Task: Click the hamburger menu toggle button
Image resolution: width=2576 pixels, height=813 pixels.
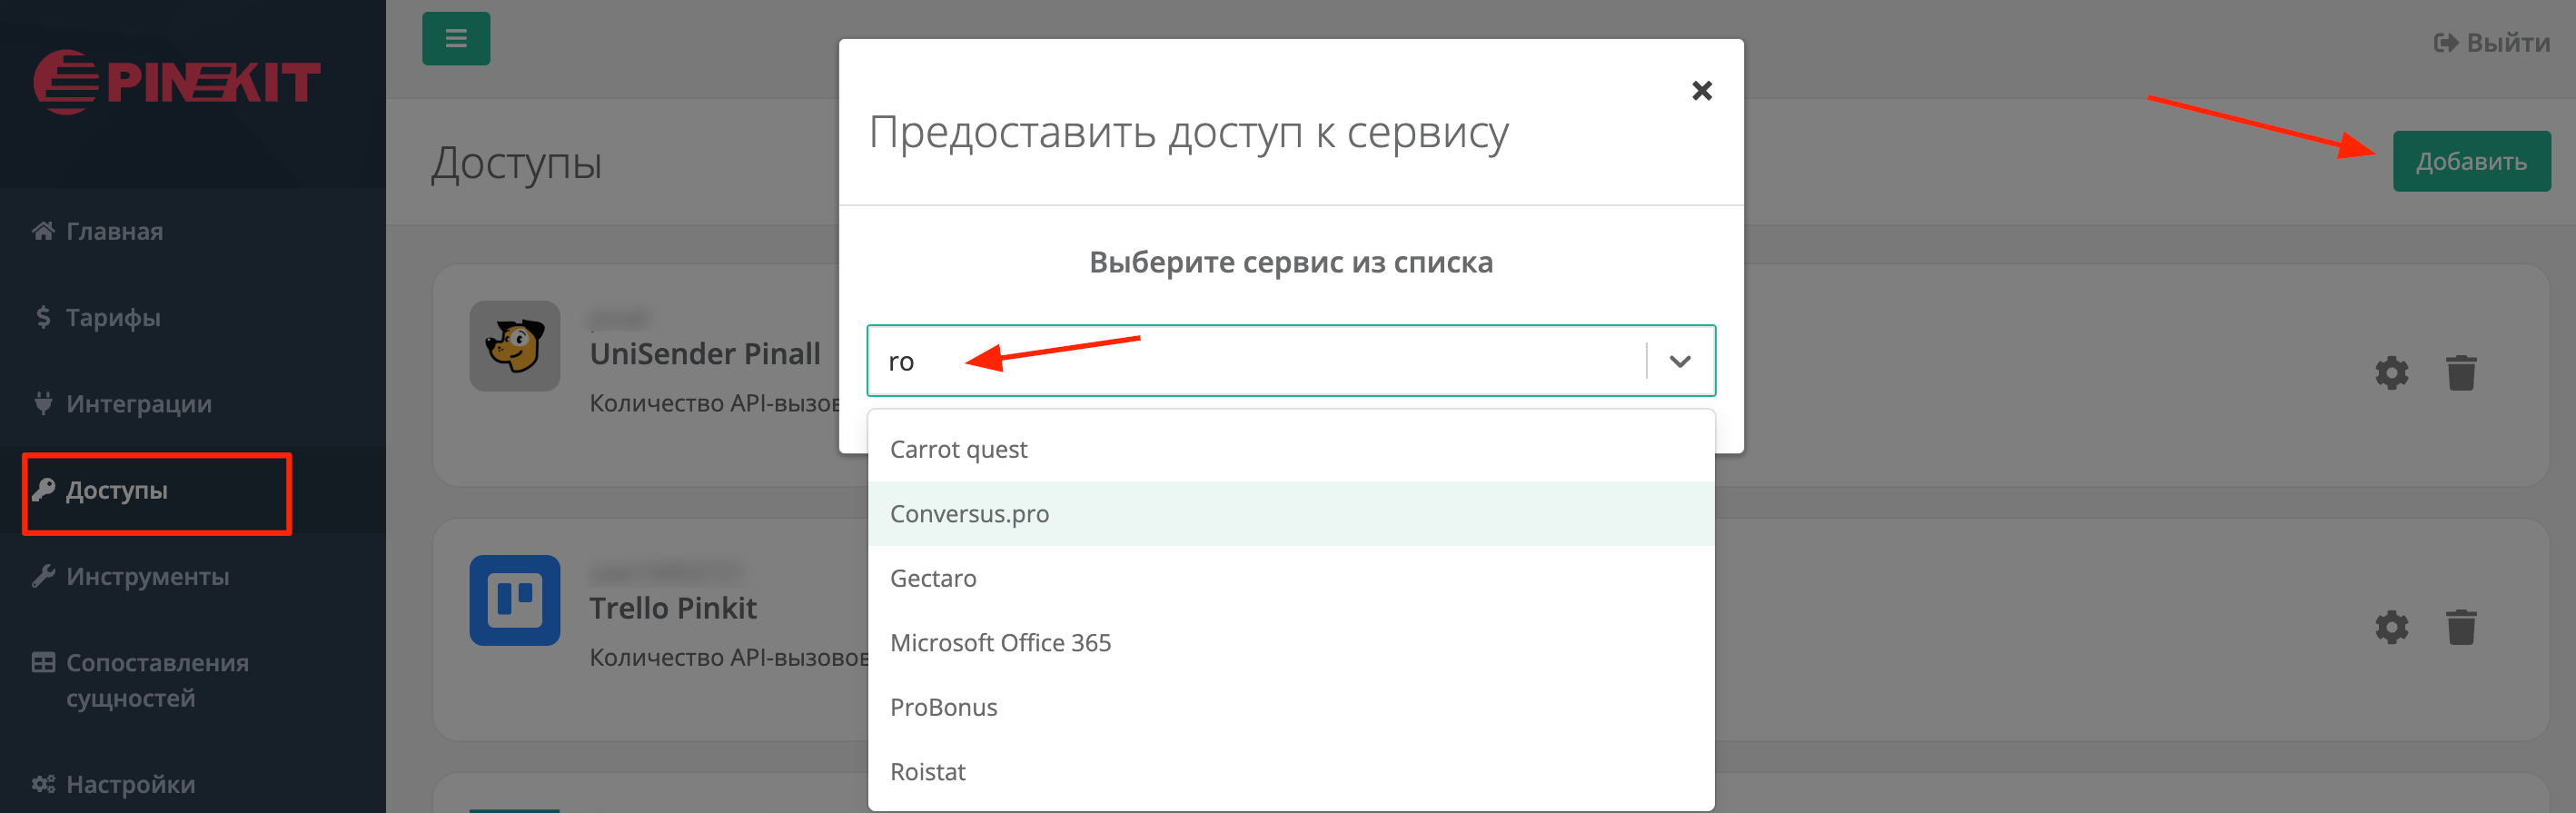Action: [456, 39]
